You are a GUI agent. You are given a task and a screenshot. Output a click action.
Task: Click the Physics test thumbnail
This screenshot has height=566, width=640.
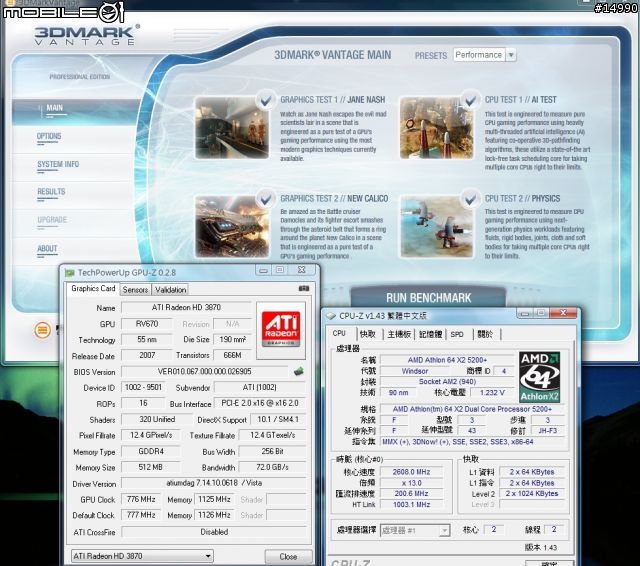click(437, 226)
